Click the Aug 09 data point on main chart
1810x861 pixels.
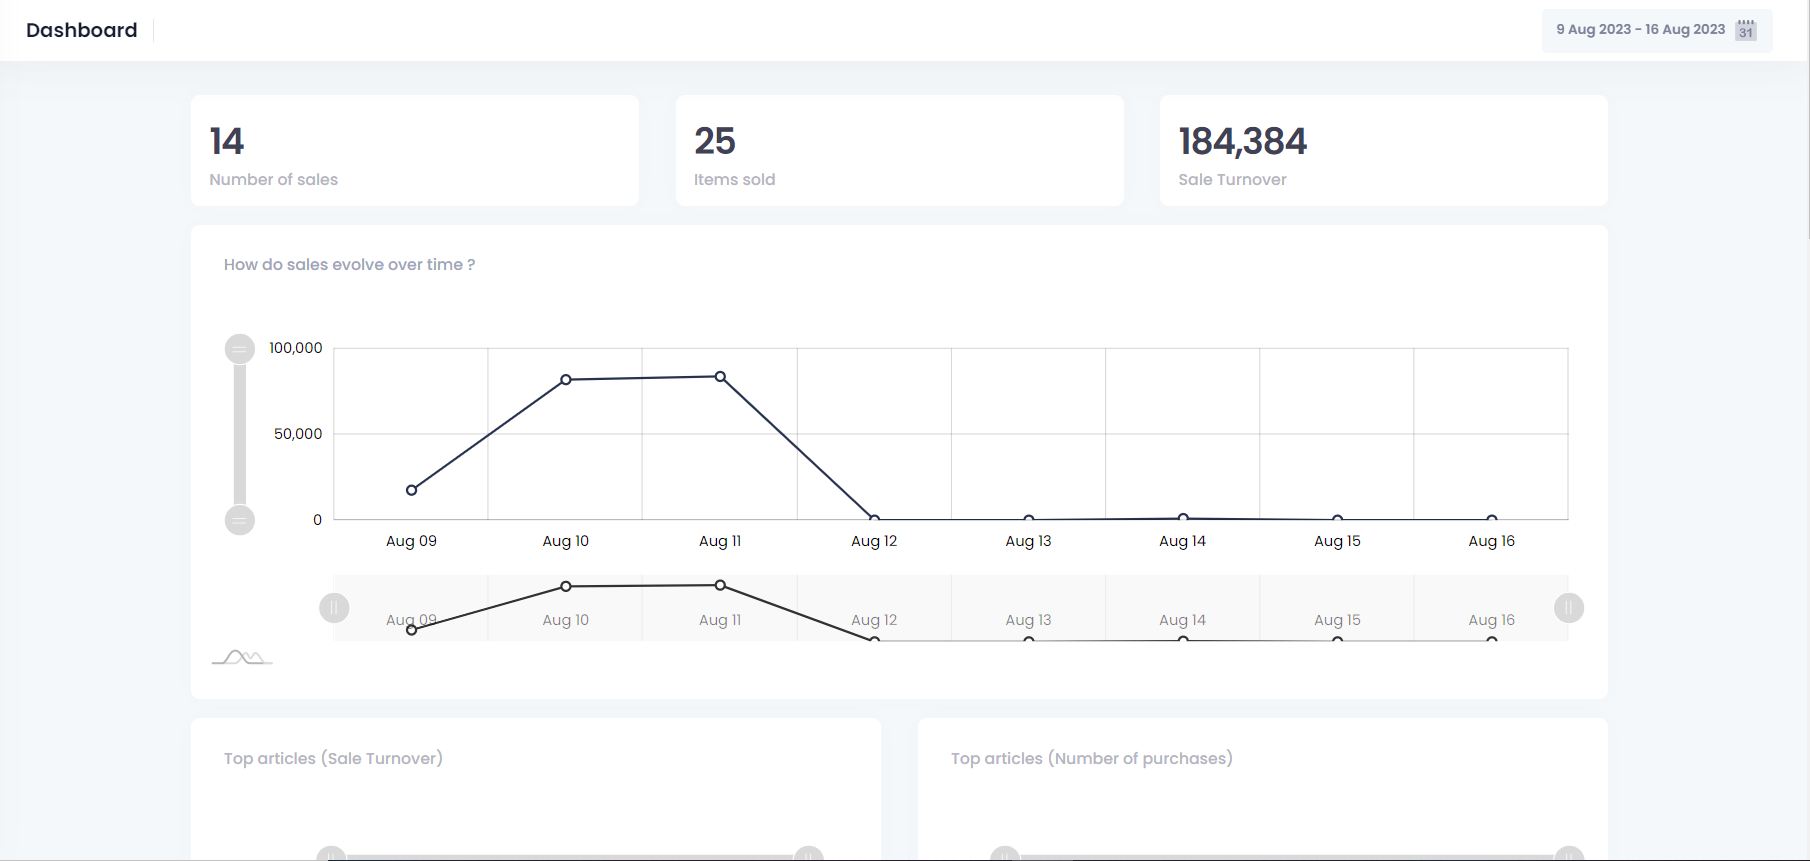412,490
